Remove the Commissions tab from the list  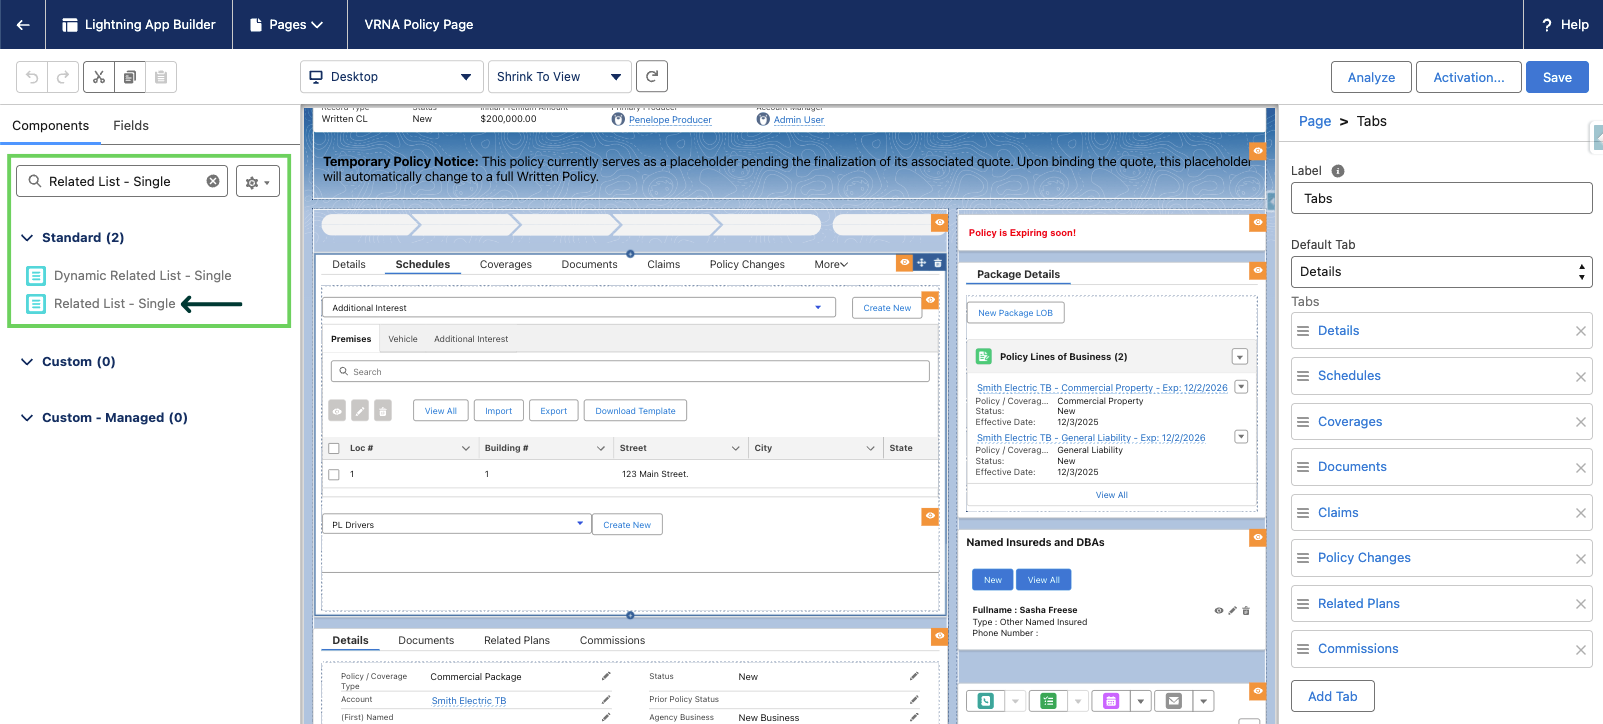pos(1581,650)
